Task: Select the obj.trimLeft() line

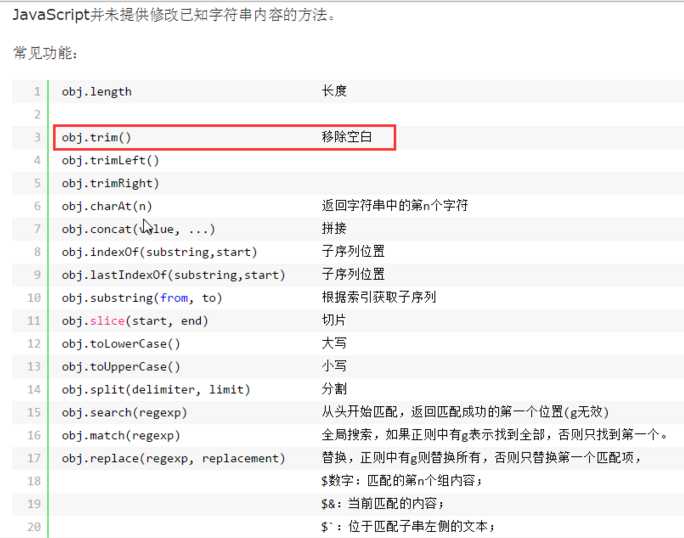Action: (x=110, y=161)
